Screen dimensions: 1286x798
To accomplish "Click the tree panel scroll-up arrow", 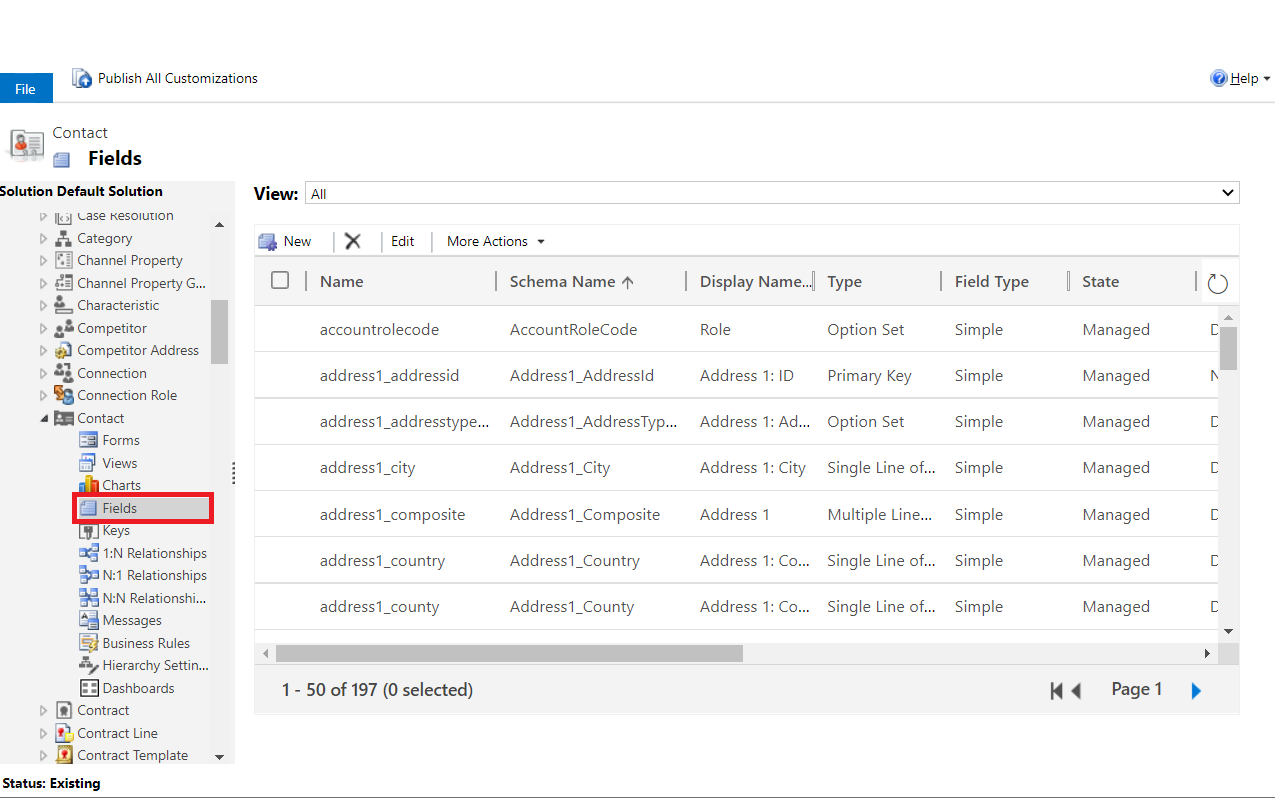I will [219, 225].
